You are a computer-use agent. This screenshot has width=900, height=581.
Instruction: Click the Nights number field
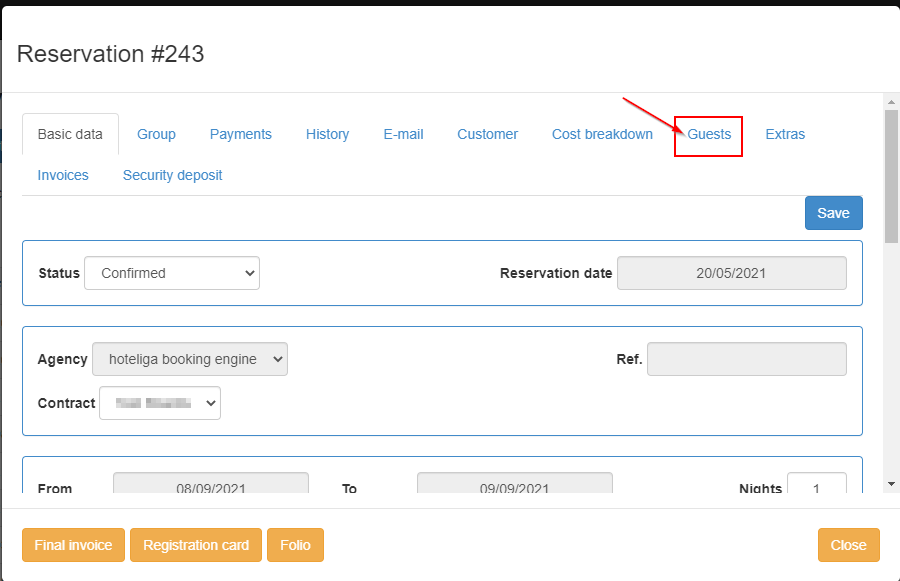pyautogui.click(x=816, y=488)
